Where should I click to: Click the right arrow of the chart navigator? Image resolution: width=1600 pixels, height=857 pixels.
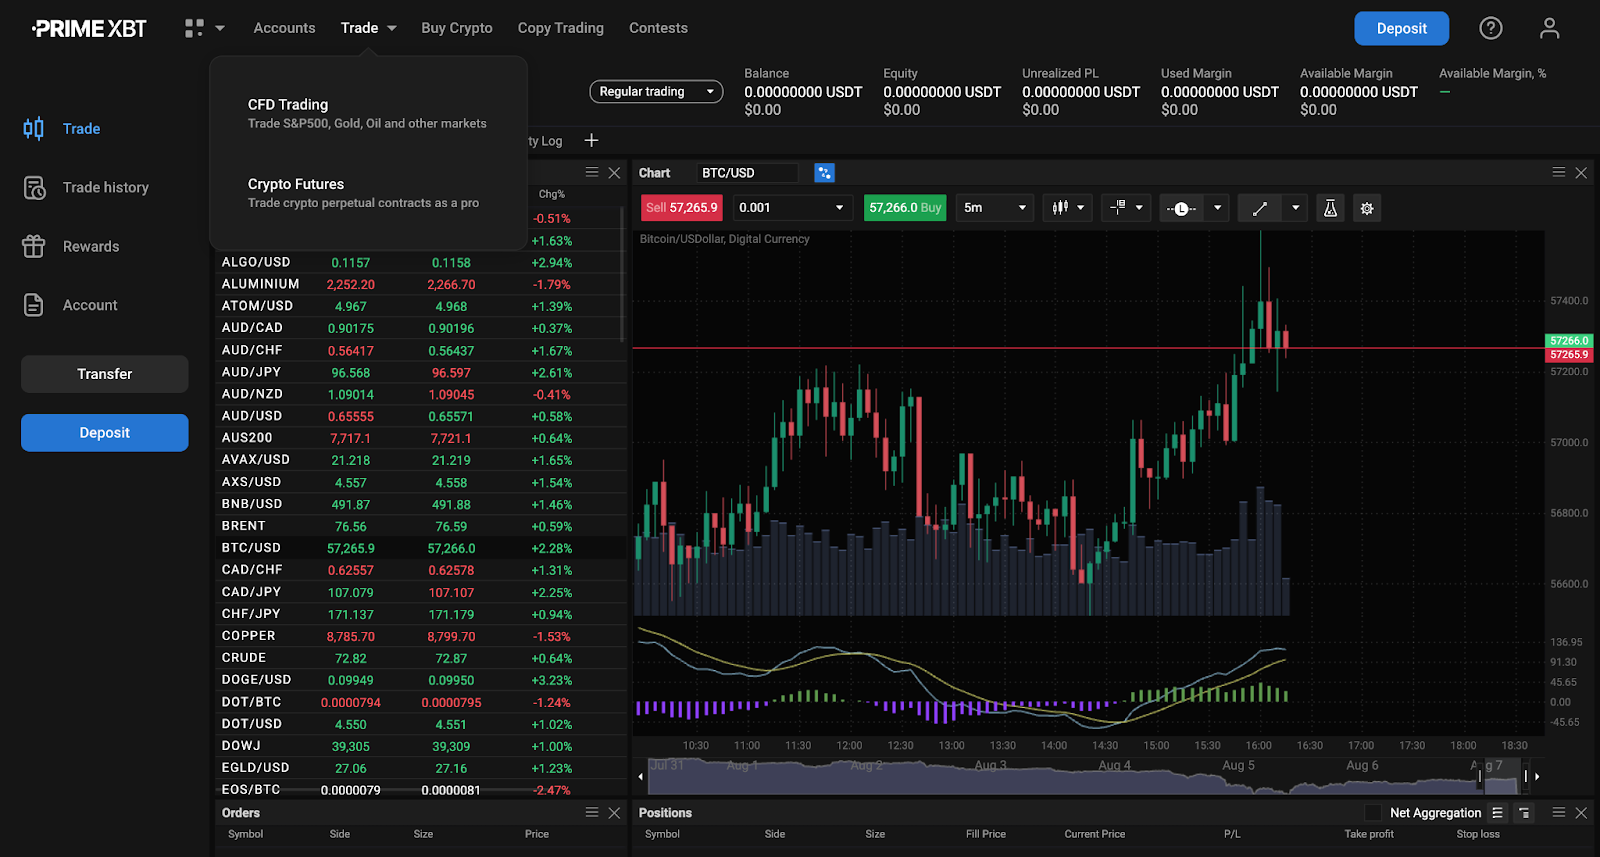point(1537,776)
